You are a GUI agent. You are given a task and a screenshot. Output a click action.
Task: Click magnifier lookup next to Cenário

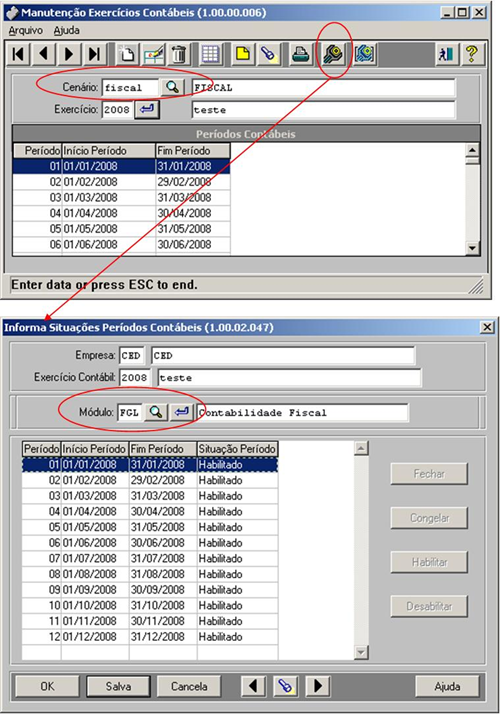point(172,87)
